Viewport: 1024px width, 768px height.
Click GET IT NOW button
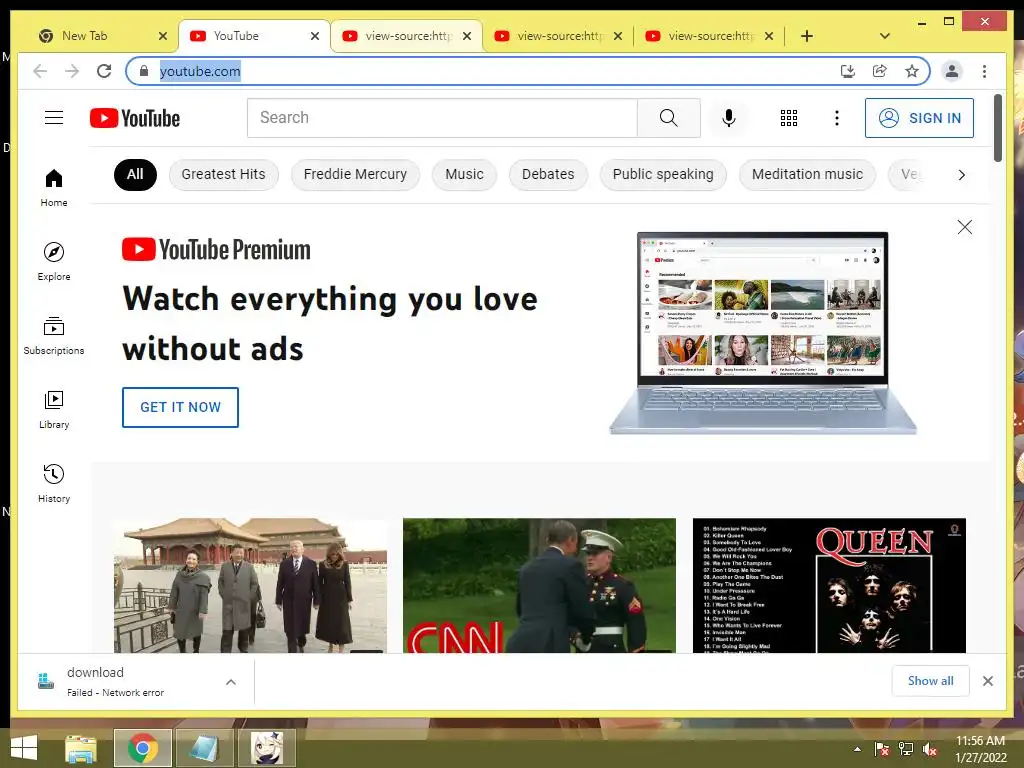click(x=180, y=407)
